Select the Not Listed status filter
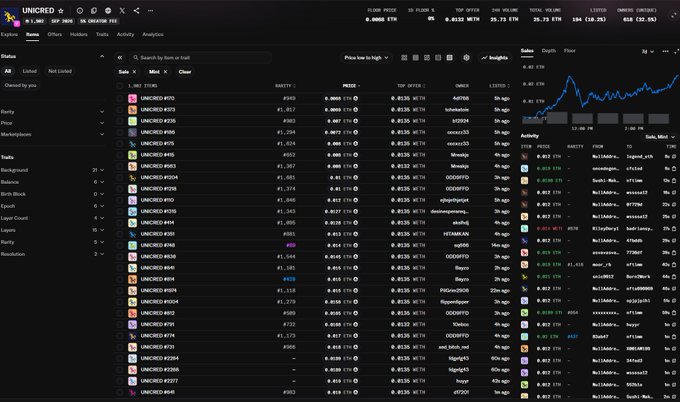 click(x=60, y=71)
